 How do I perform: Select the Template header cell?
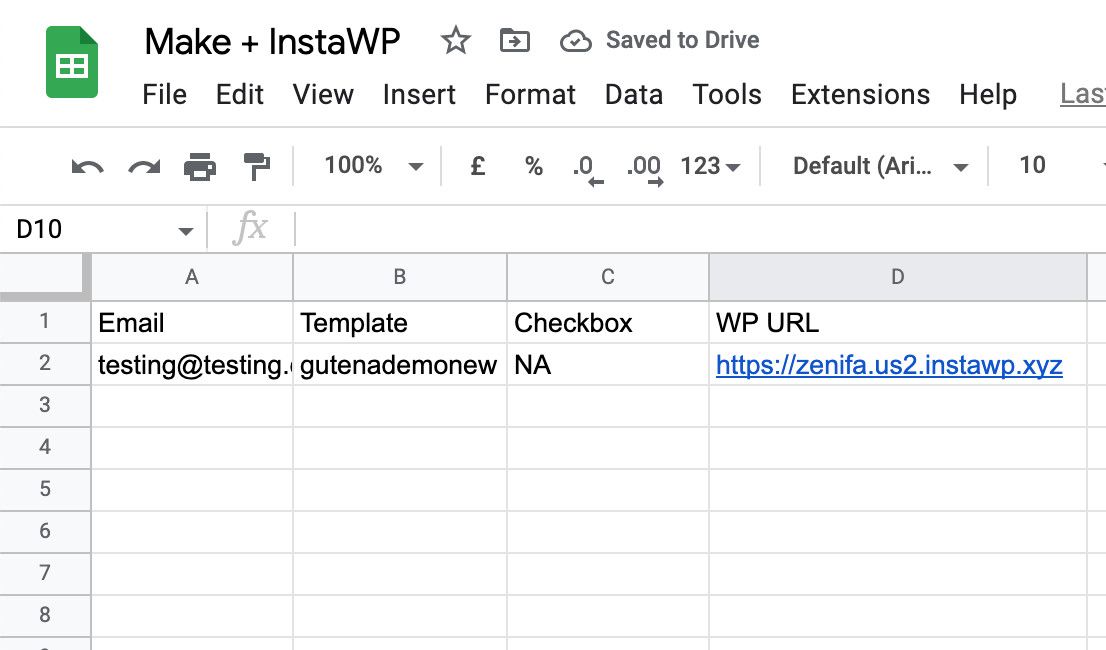click(400, 322)
